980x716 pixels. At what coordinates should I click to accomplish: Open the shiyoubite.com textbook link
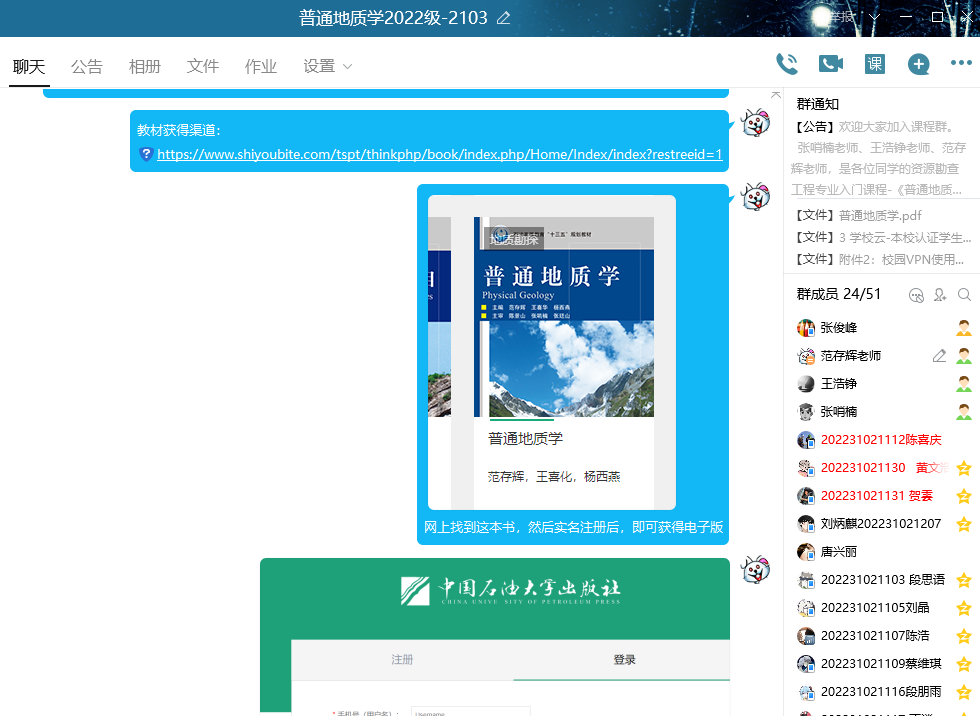[439, 154]
